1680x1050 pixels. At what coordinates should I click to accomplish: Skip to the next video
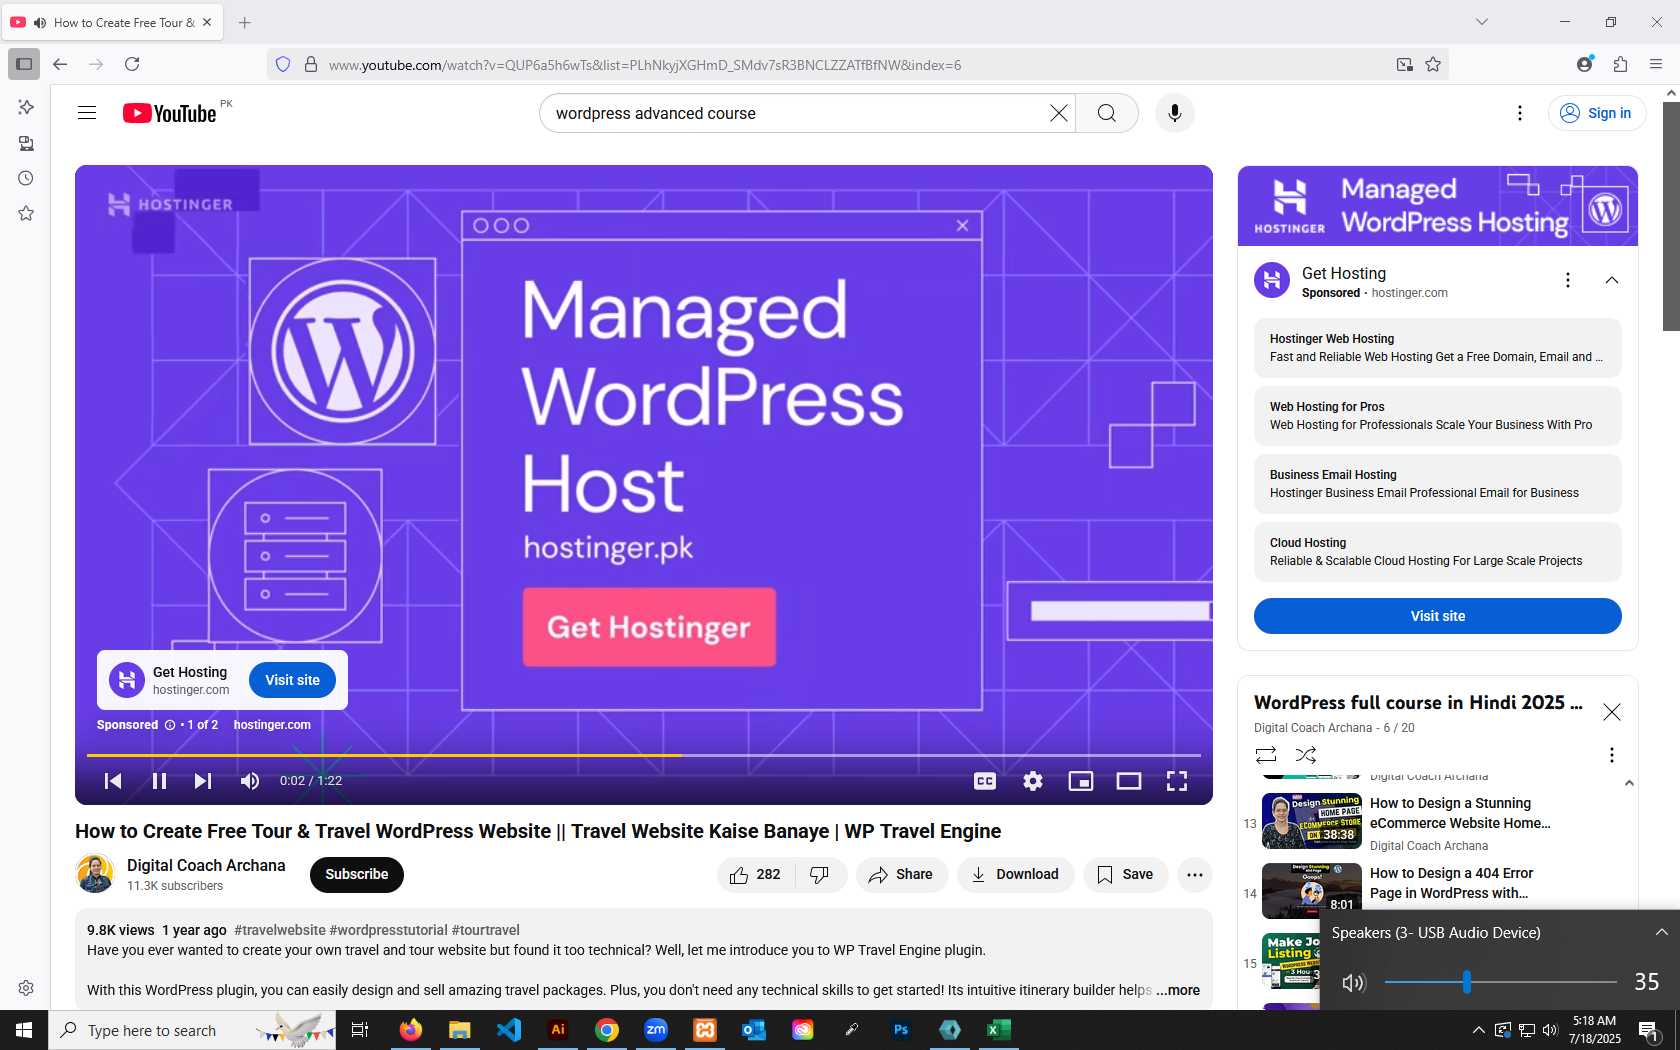click(x=203, y=781)
